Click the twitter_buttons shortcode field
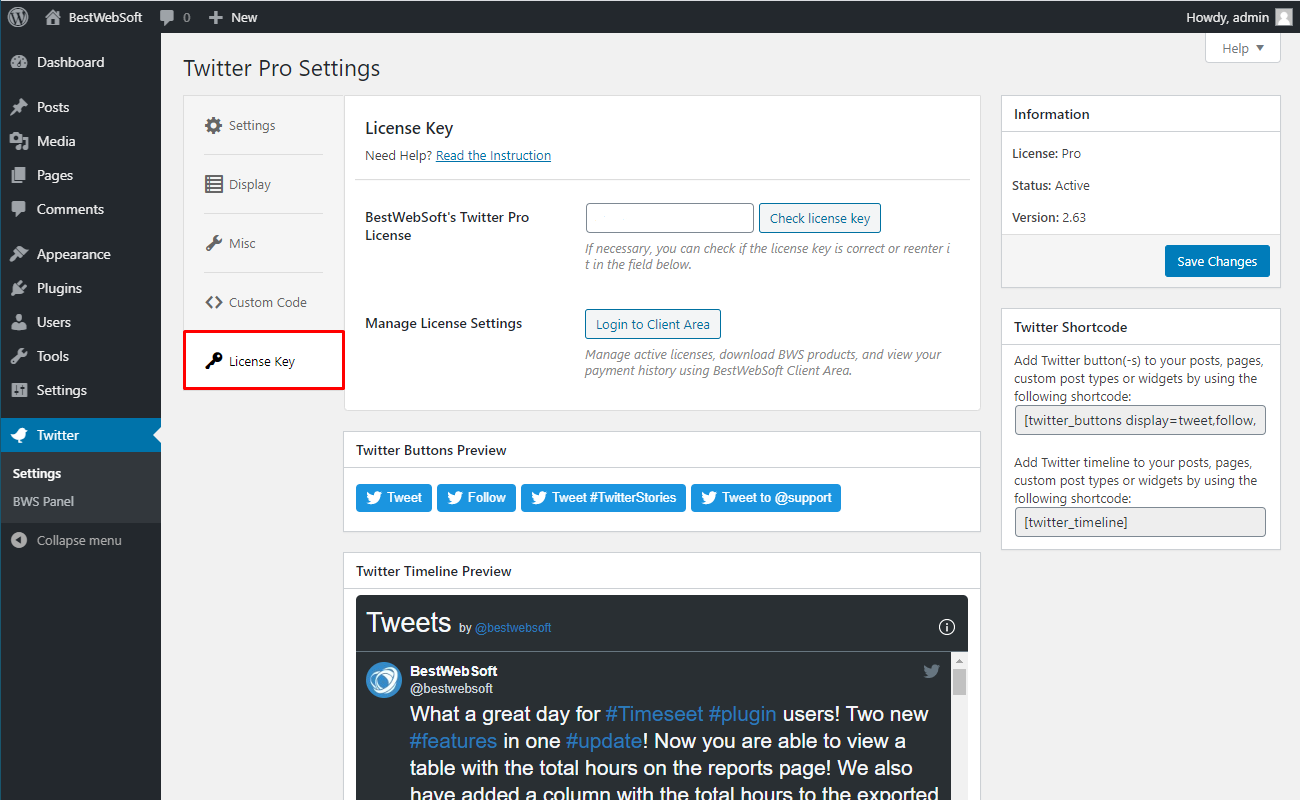 [x=1140, y=420]
